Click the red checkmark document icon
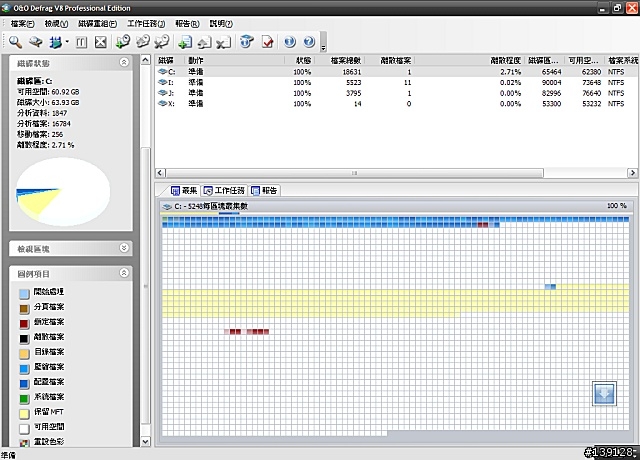The width and height of the screenshot is (640, 460). [267, 42]
